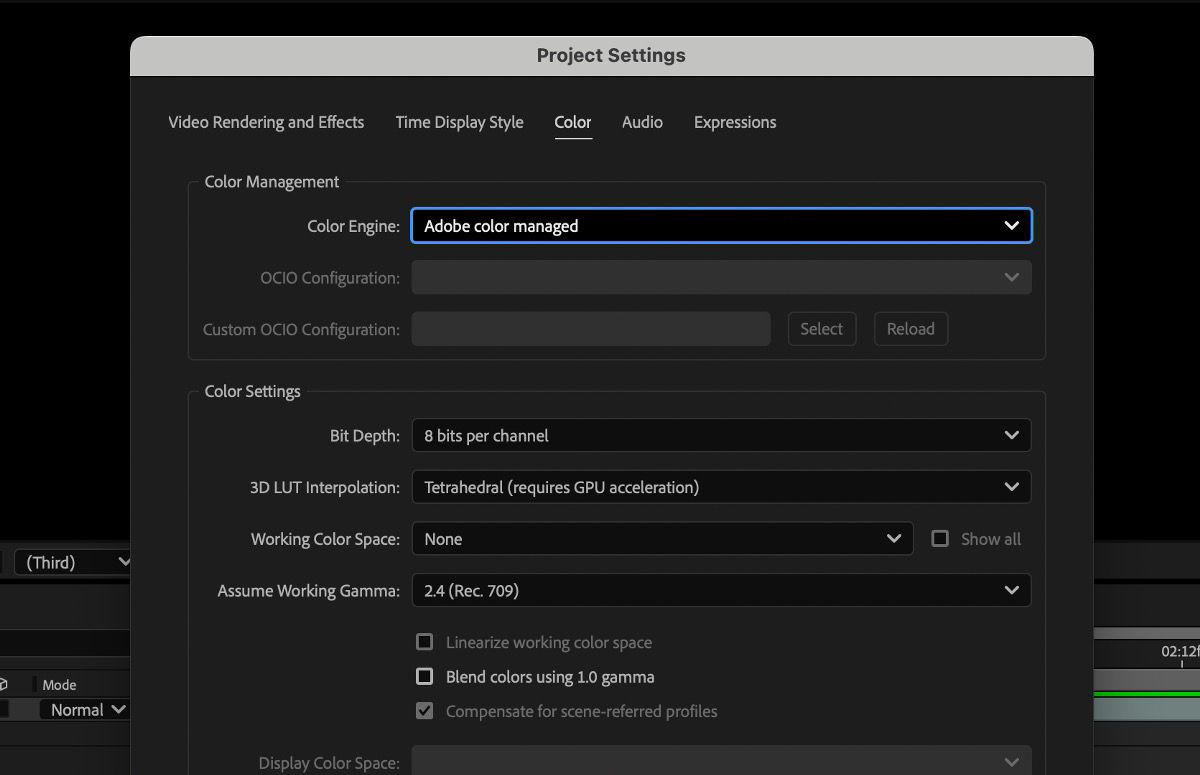Open the Color Engine dropdown
The image size is (1200, 775).
pyautogui.click(x=721, y=225)
